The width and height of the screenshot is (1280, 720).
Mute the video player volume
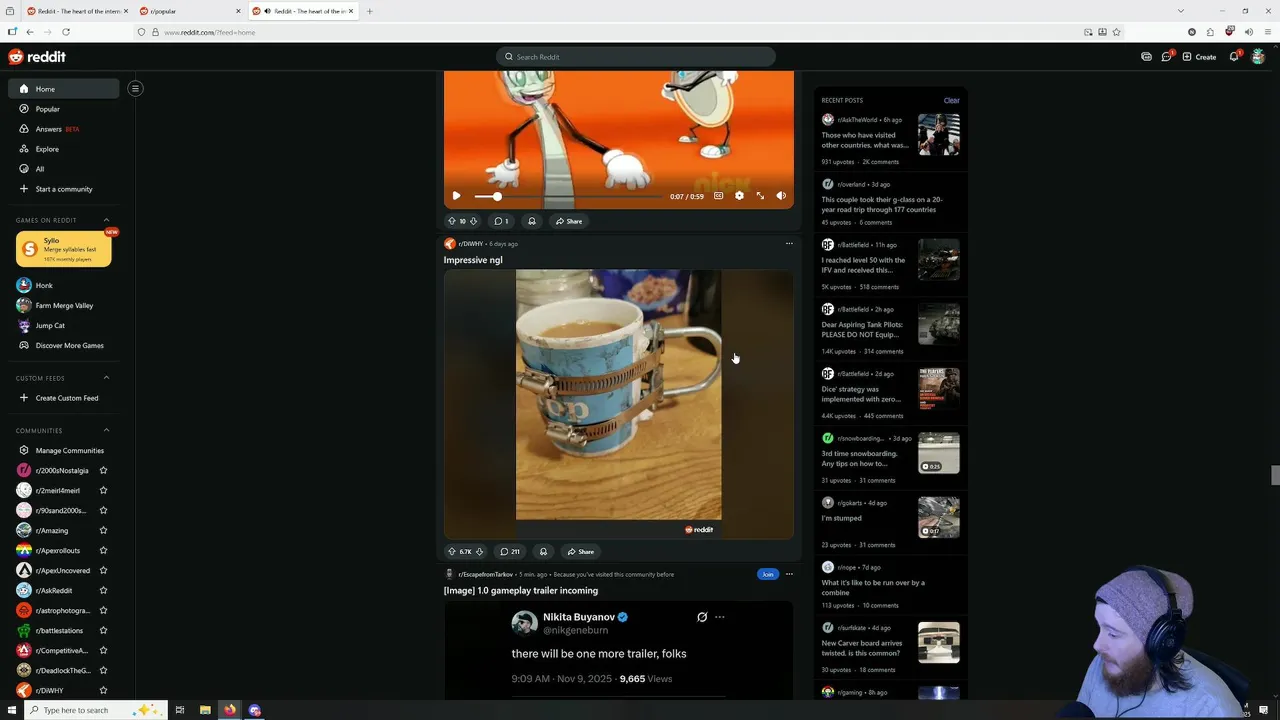pos(781,196)
